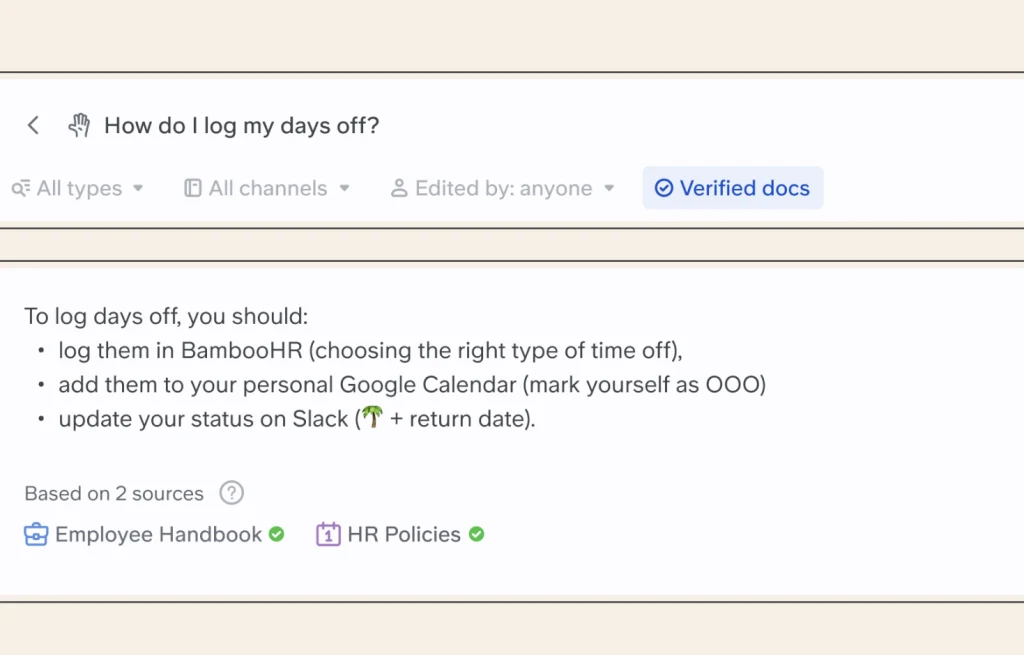Click the raised hand emoji beside the question
This screenshot has width=1024, height=655.
[x=79, y=125]
